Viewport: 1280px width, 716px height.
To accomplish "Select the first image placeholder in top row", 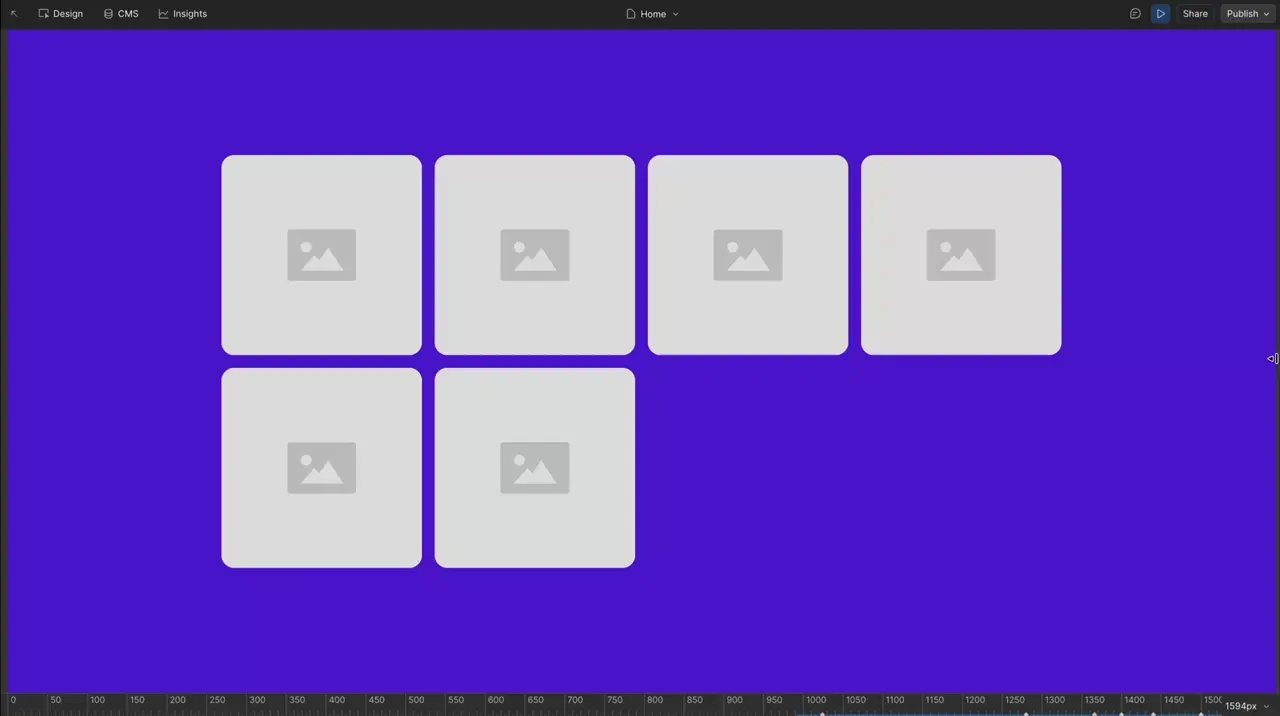I will (x=321, y=255).
